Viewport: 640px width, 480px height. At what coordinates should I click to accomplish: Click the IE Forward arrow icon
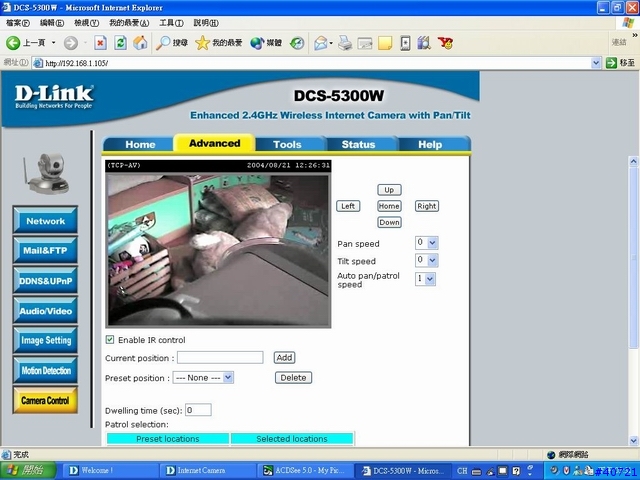coord(71,43)
